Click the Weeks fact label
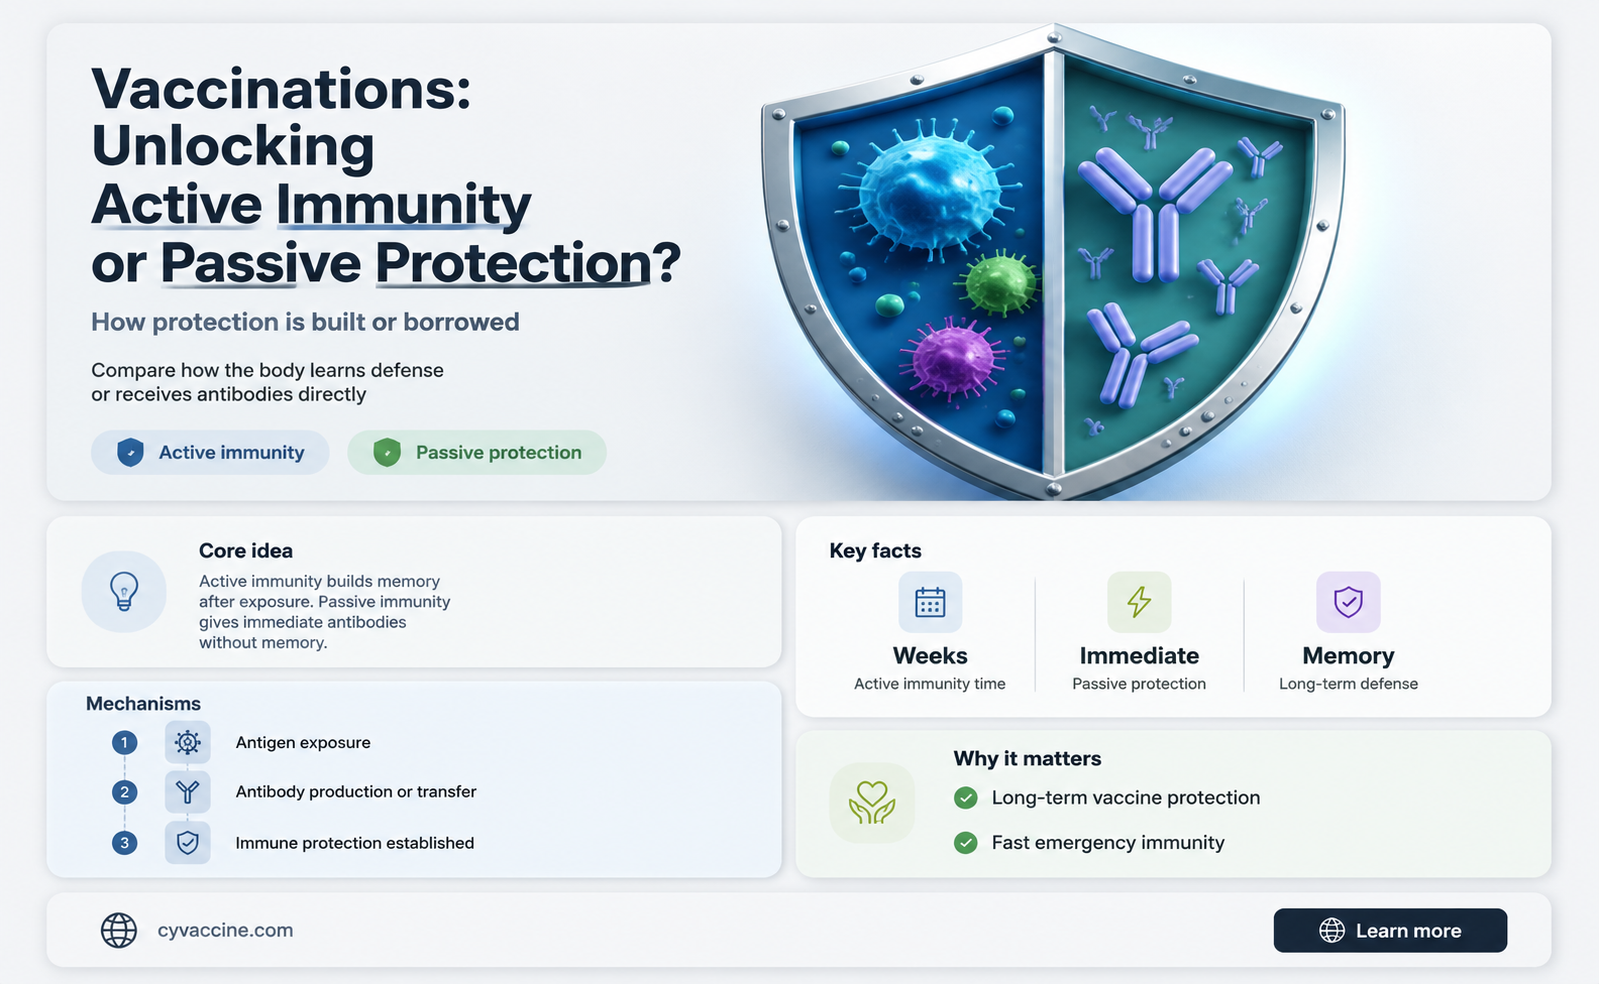 pyautogui.click(x=930, y=656)
